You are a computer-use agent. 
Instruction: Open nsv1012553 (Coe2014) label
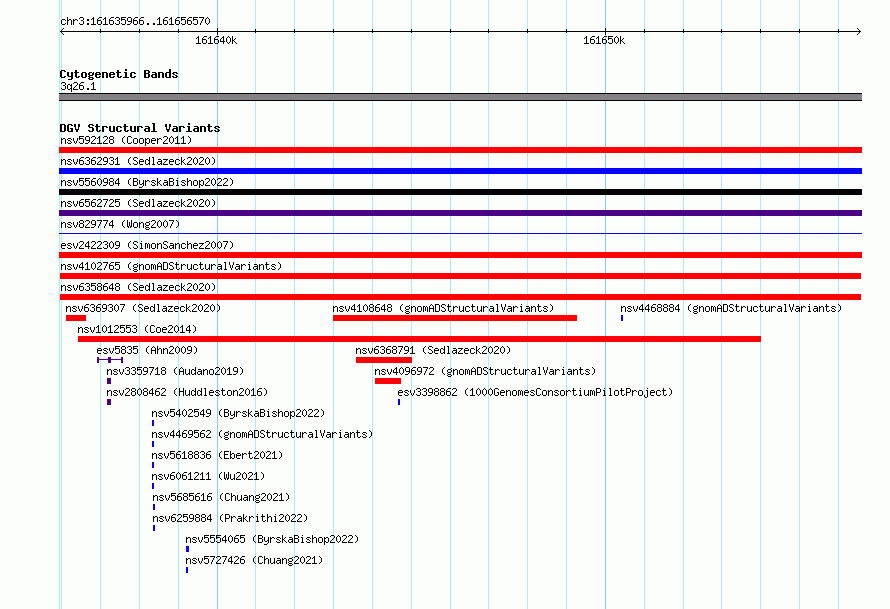tap(137, 329)
